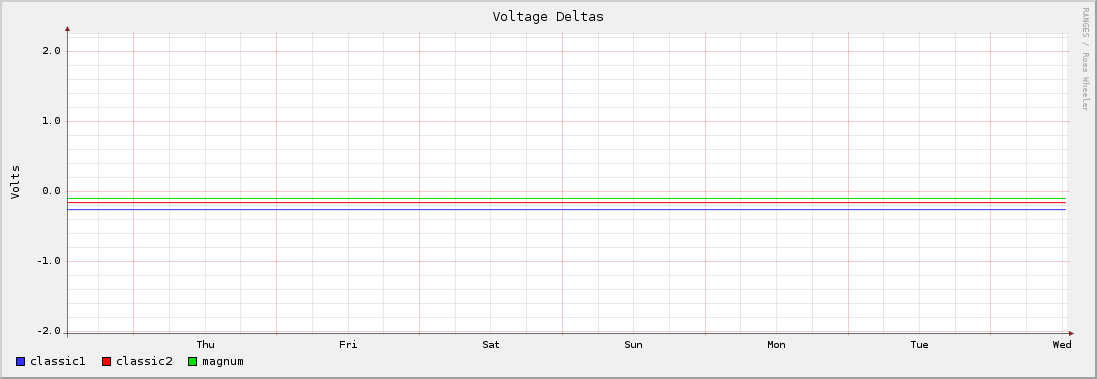Image resolution: width=1097 pixels, height=379 pixels.
Task: Click the Fri x-axis label
Action: [x=348, y=345]
